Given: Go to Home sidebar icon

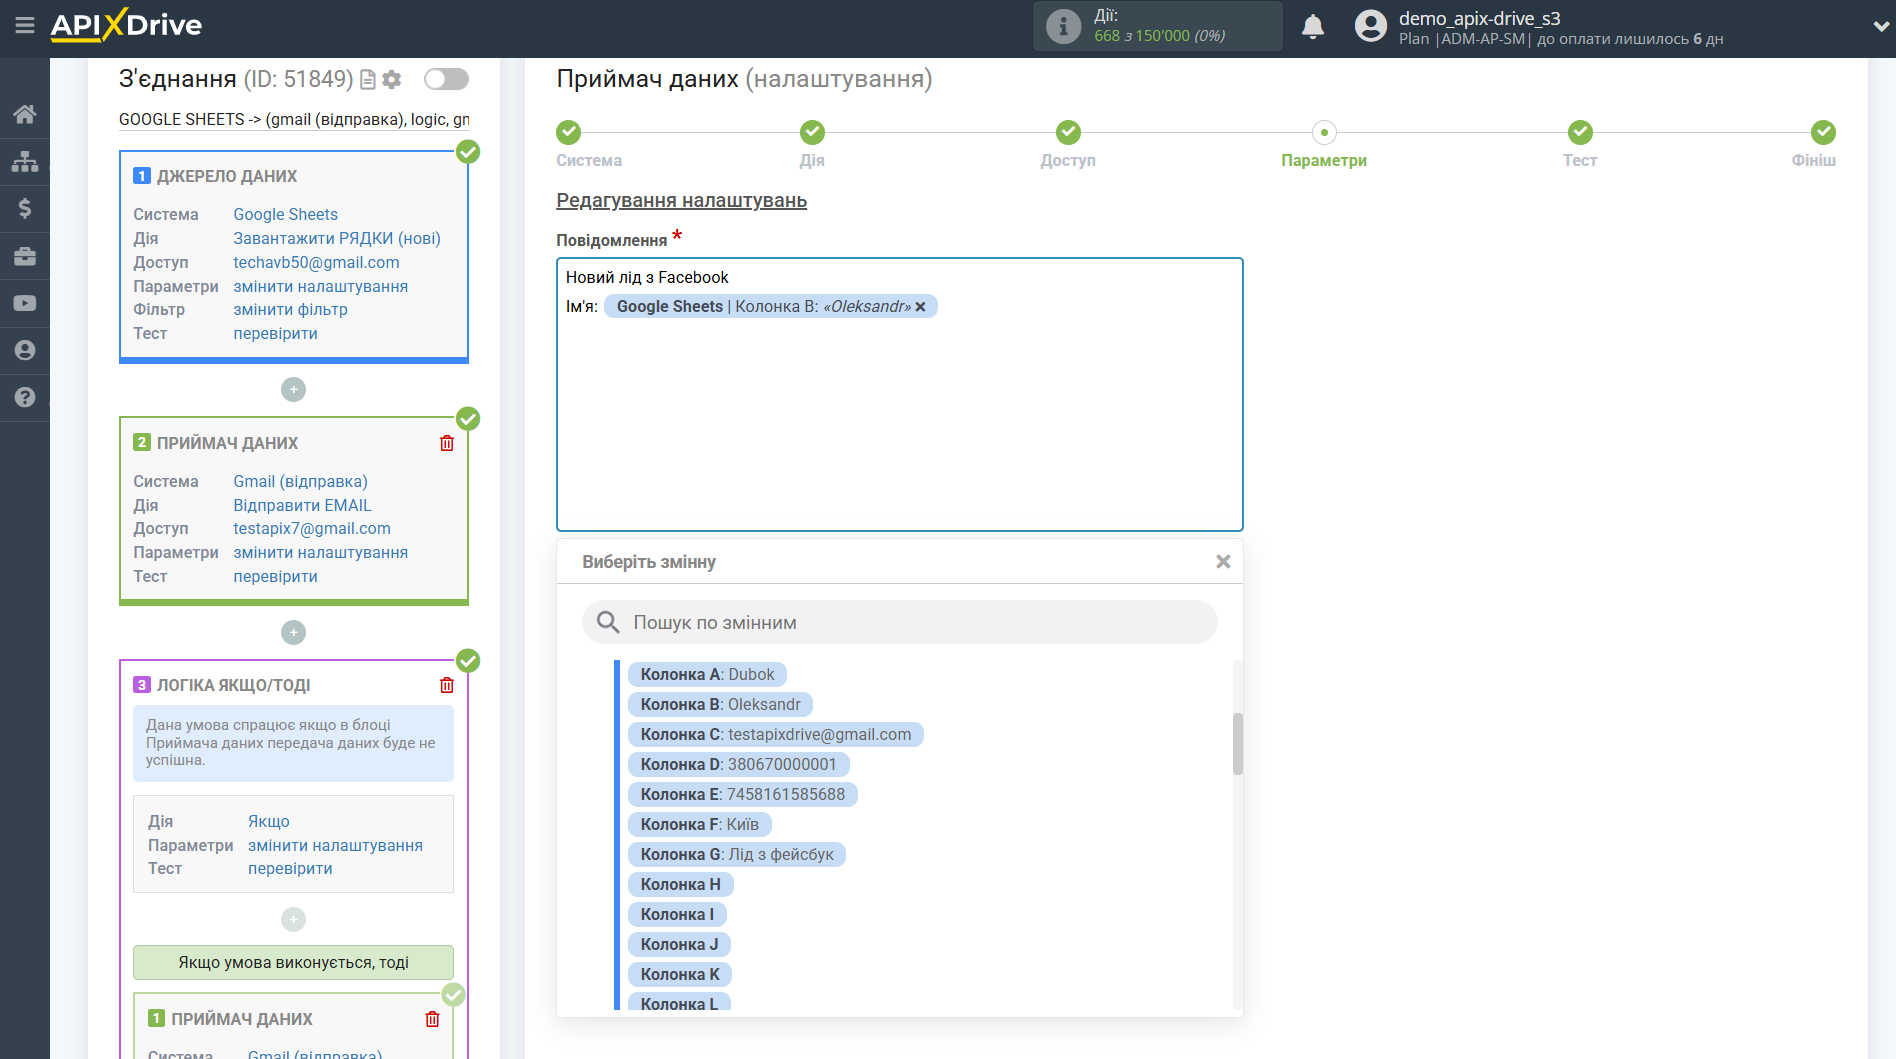Looking at the screenshot, I should [x=25, y=114].
